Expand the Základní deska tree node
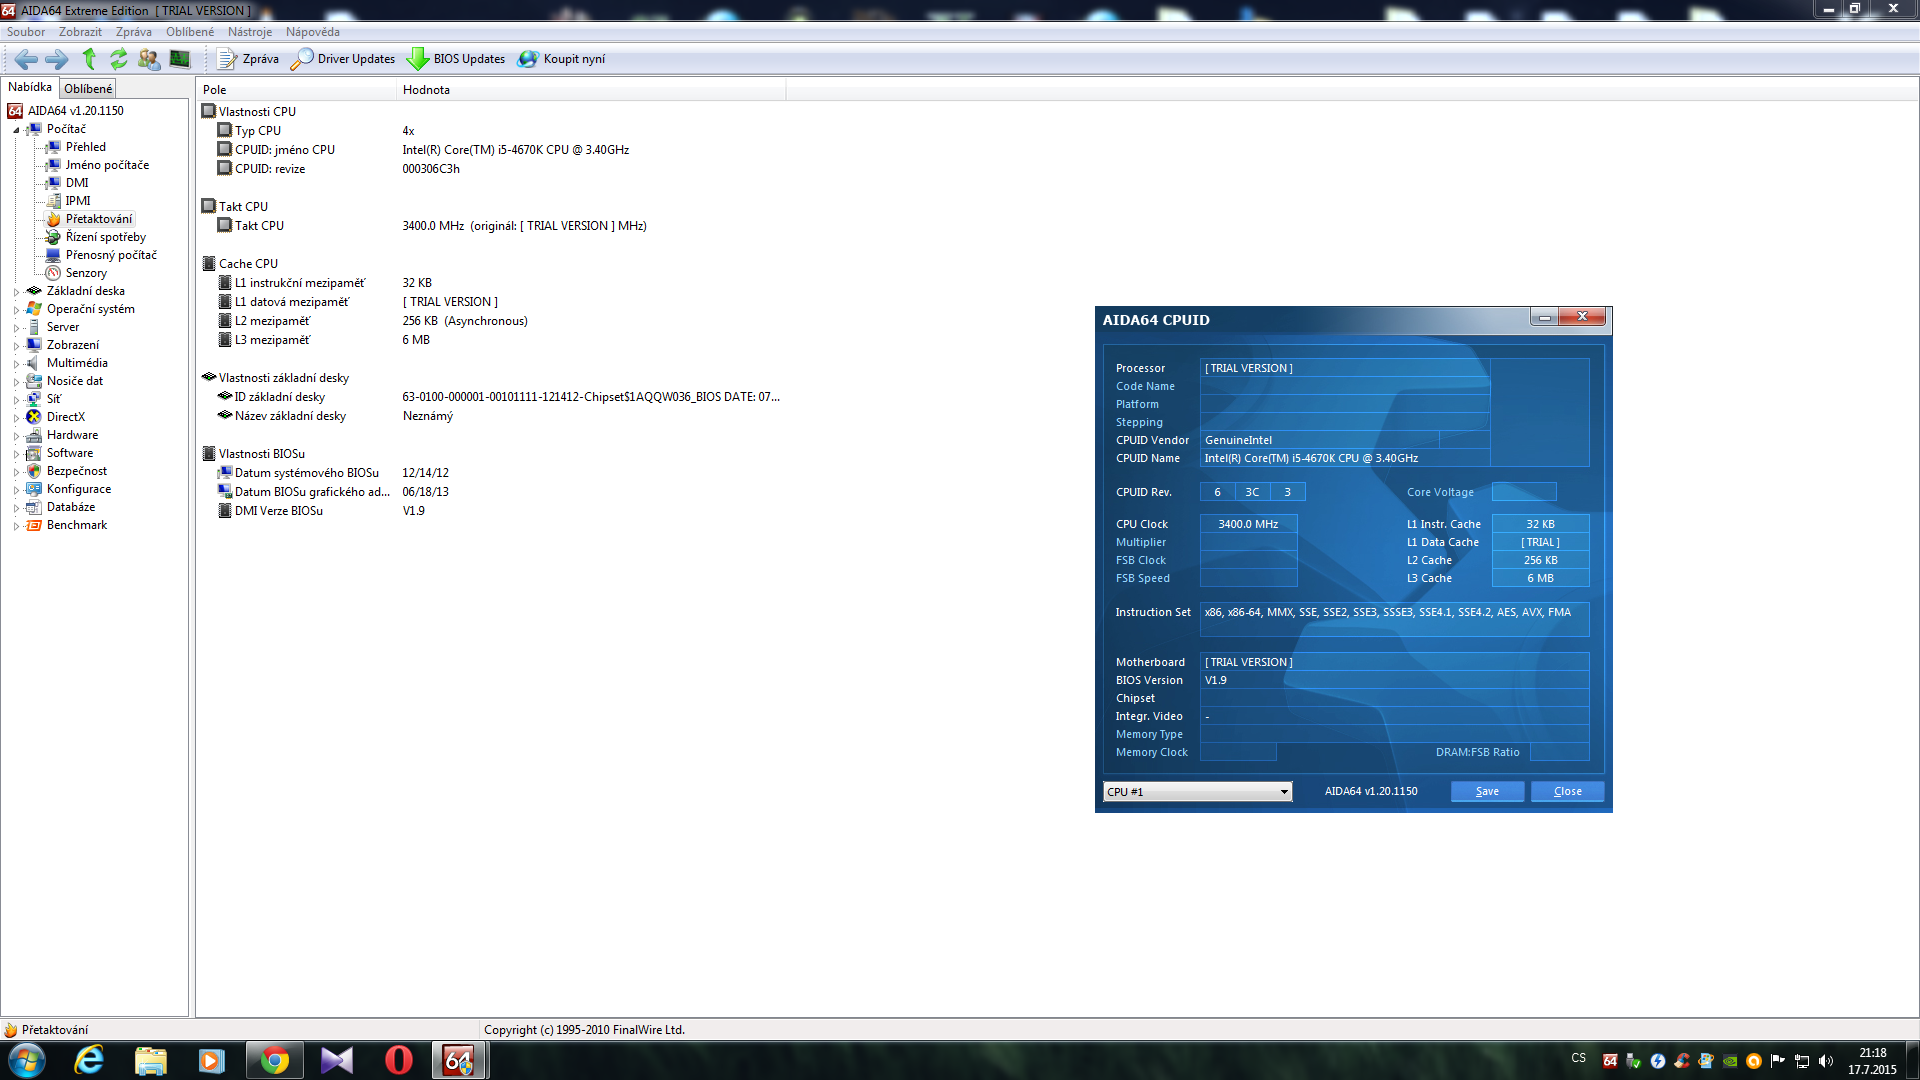1920x1080 pixels. point(16,292)
